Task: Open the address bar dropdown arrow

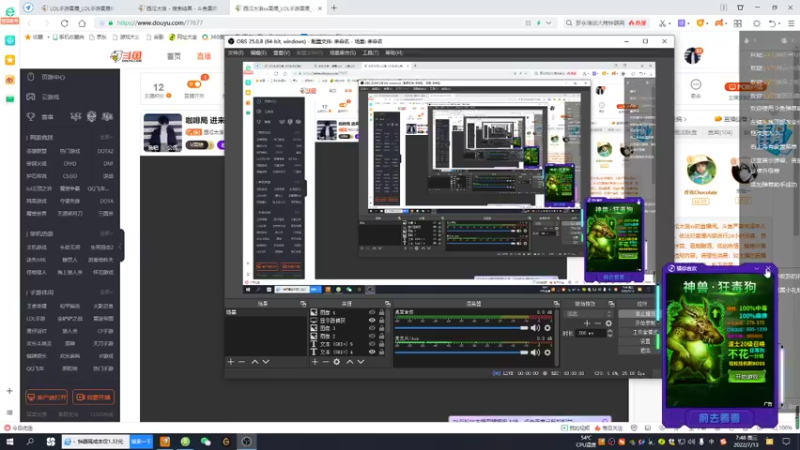Action: tap(548, 23)
